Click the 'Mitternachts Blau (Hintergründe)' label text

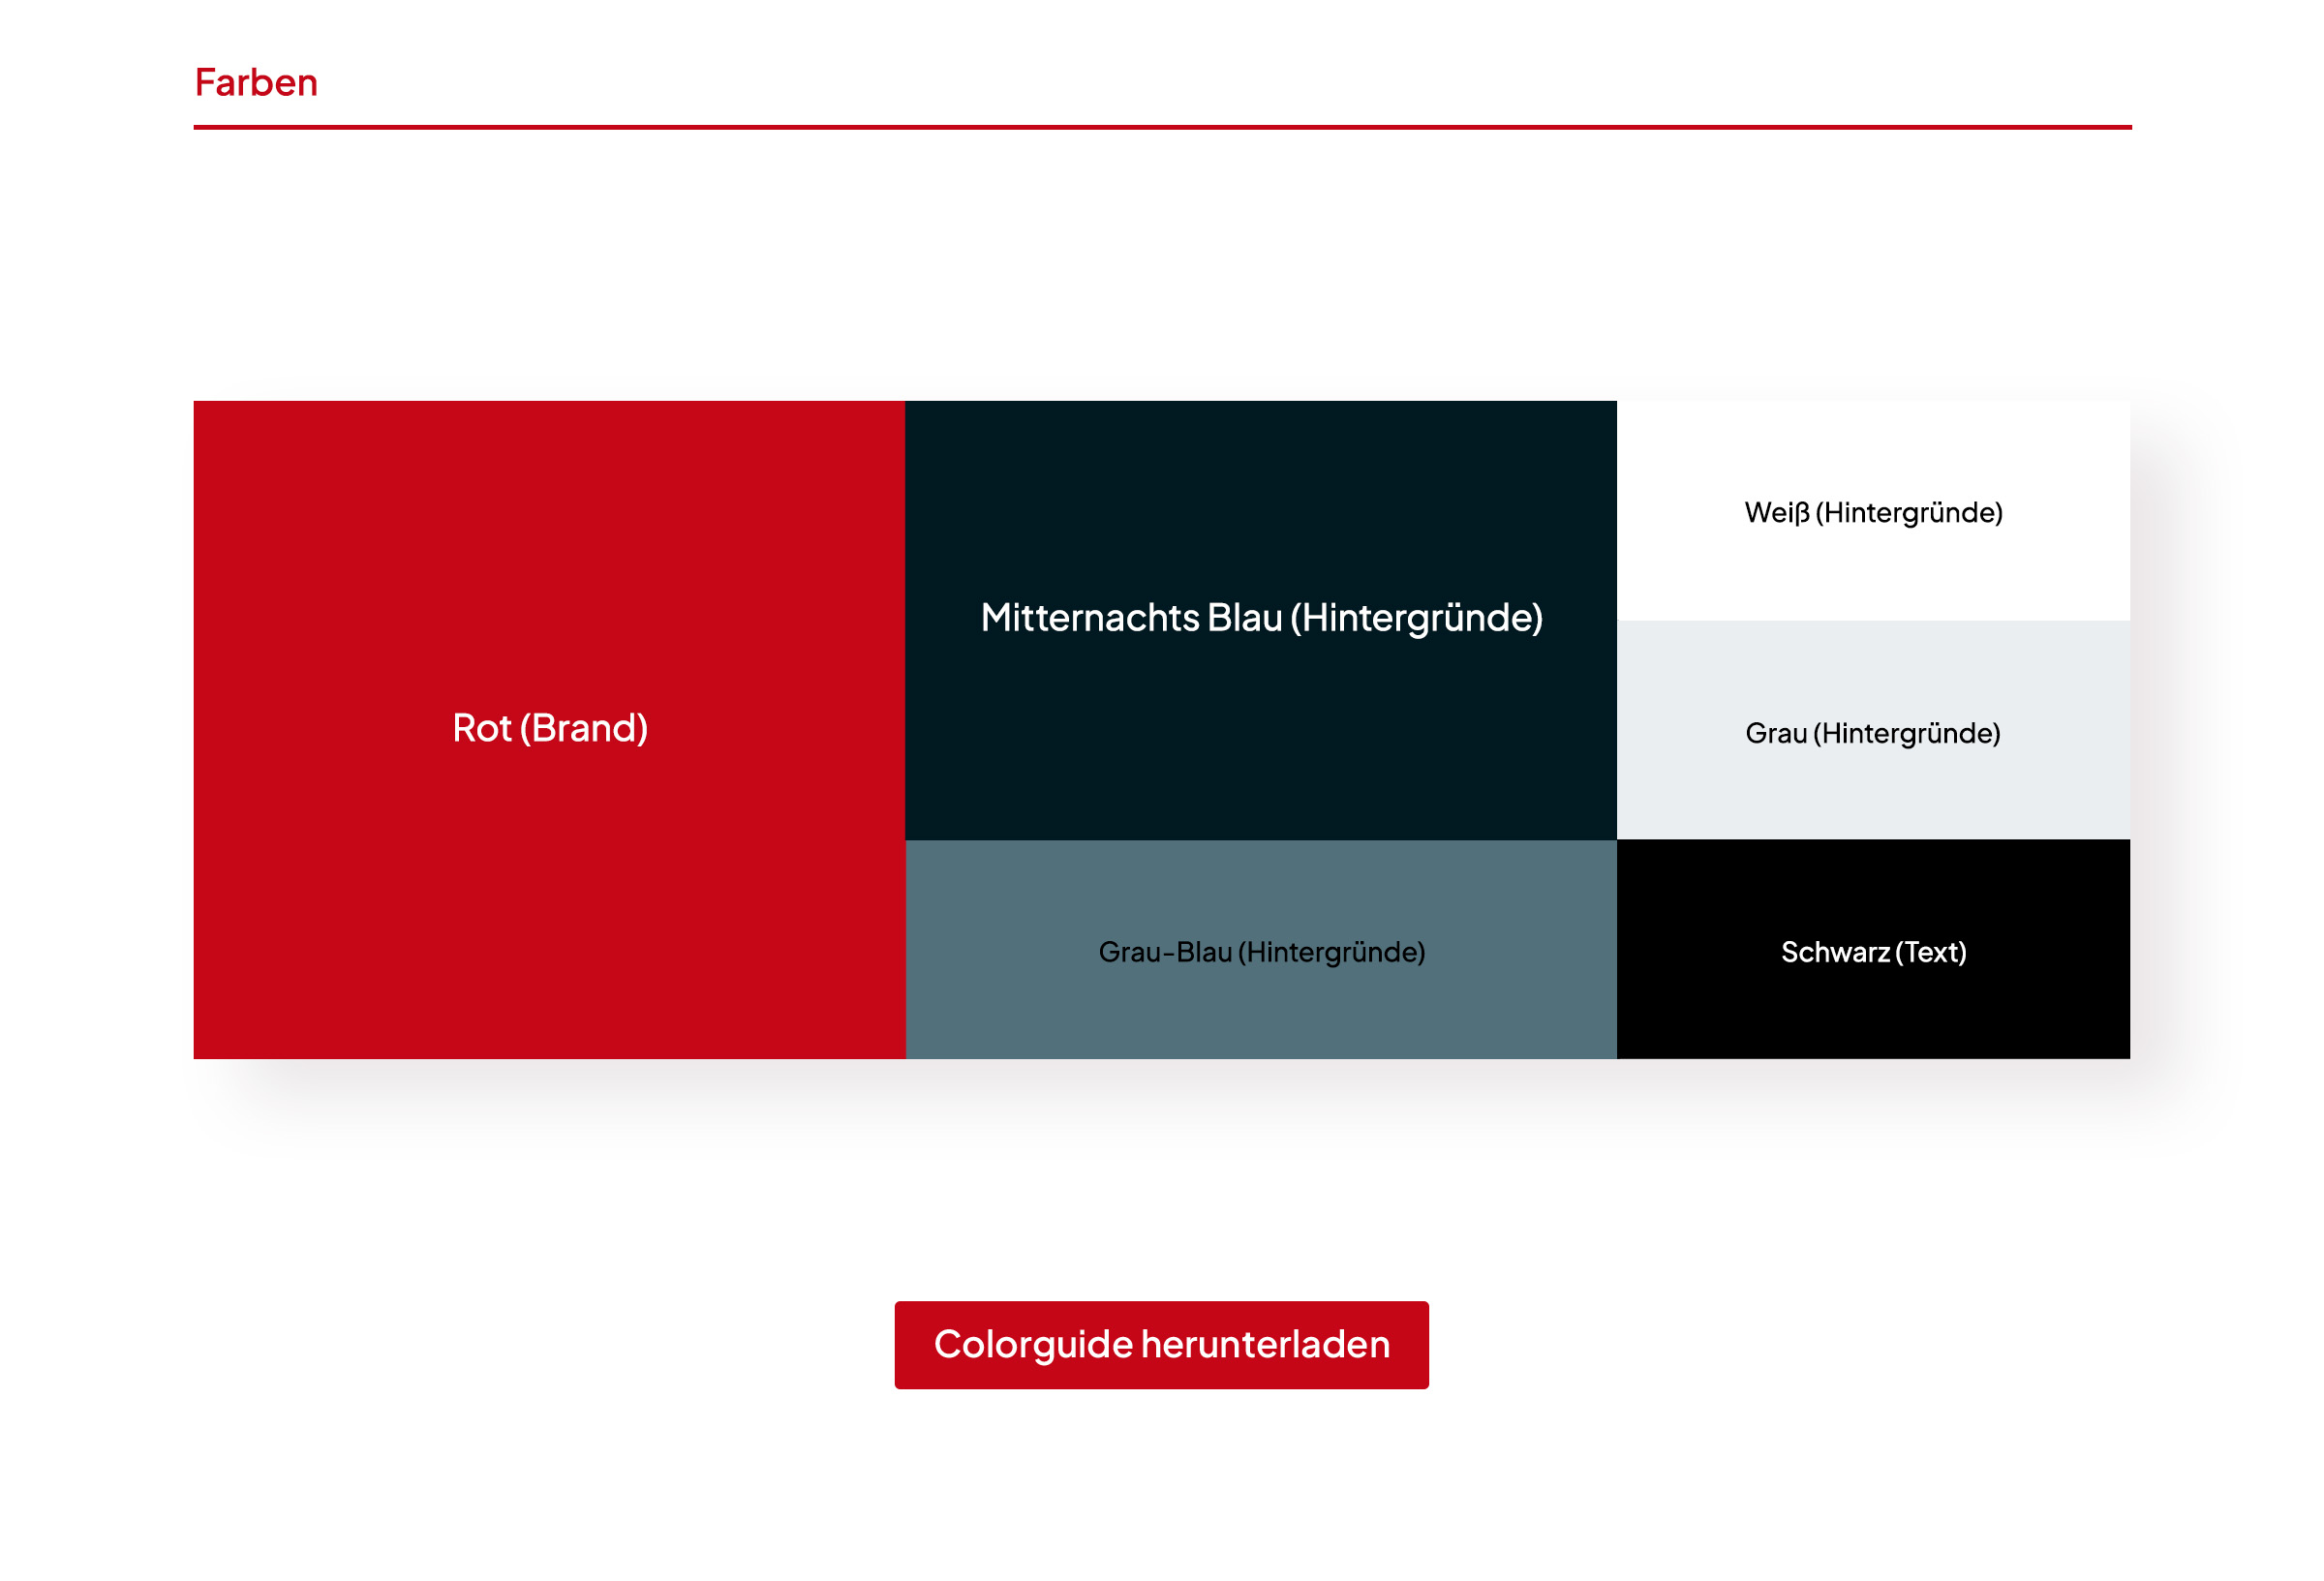1261,618
